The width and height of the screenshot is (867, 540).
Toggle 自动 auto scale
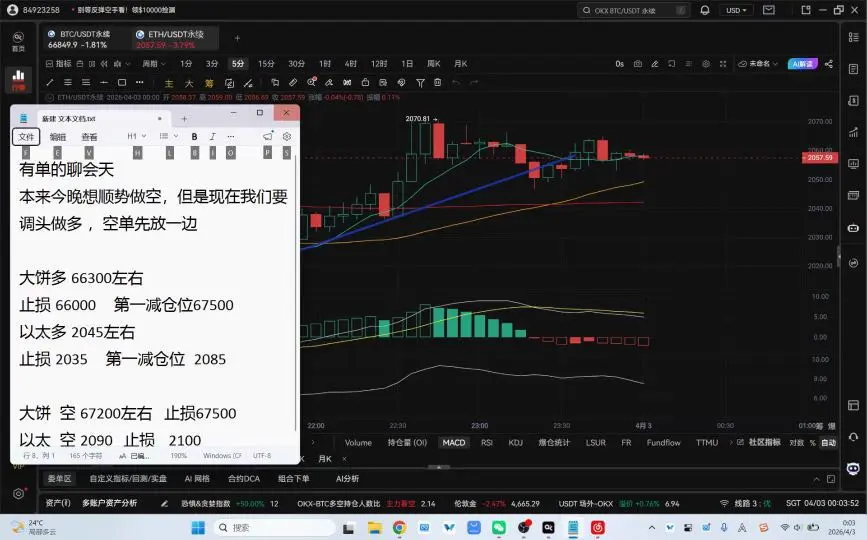[x=828, y=443]
